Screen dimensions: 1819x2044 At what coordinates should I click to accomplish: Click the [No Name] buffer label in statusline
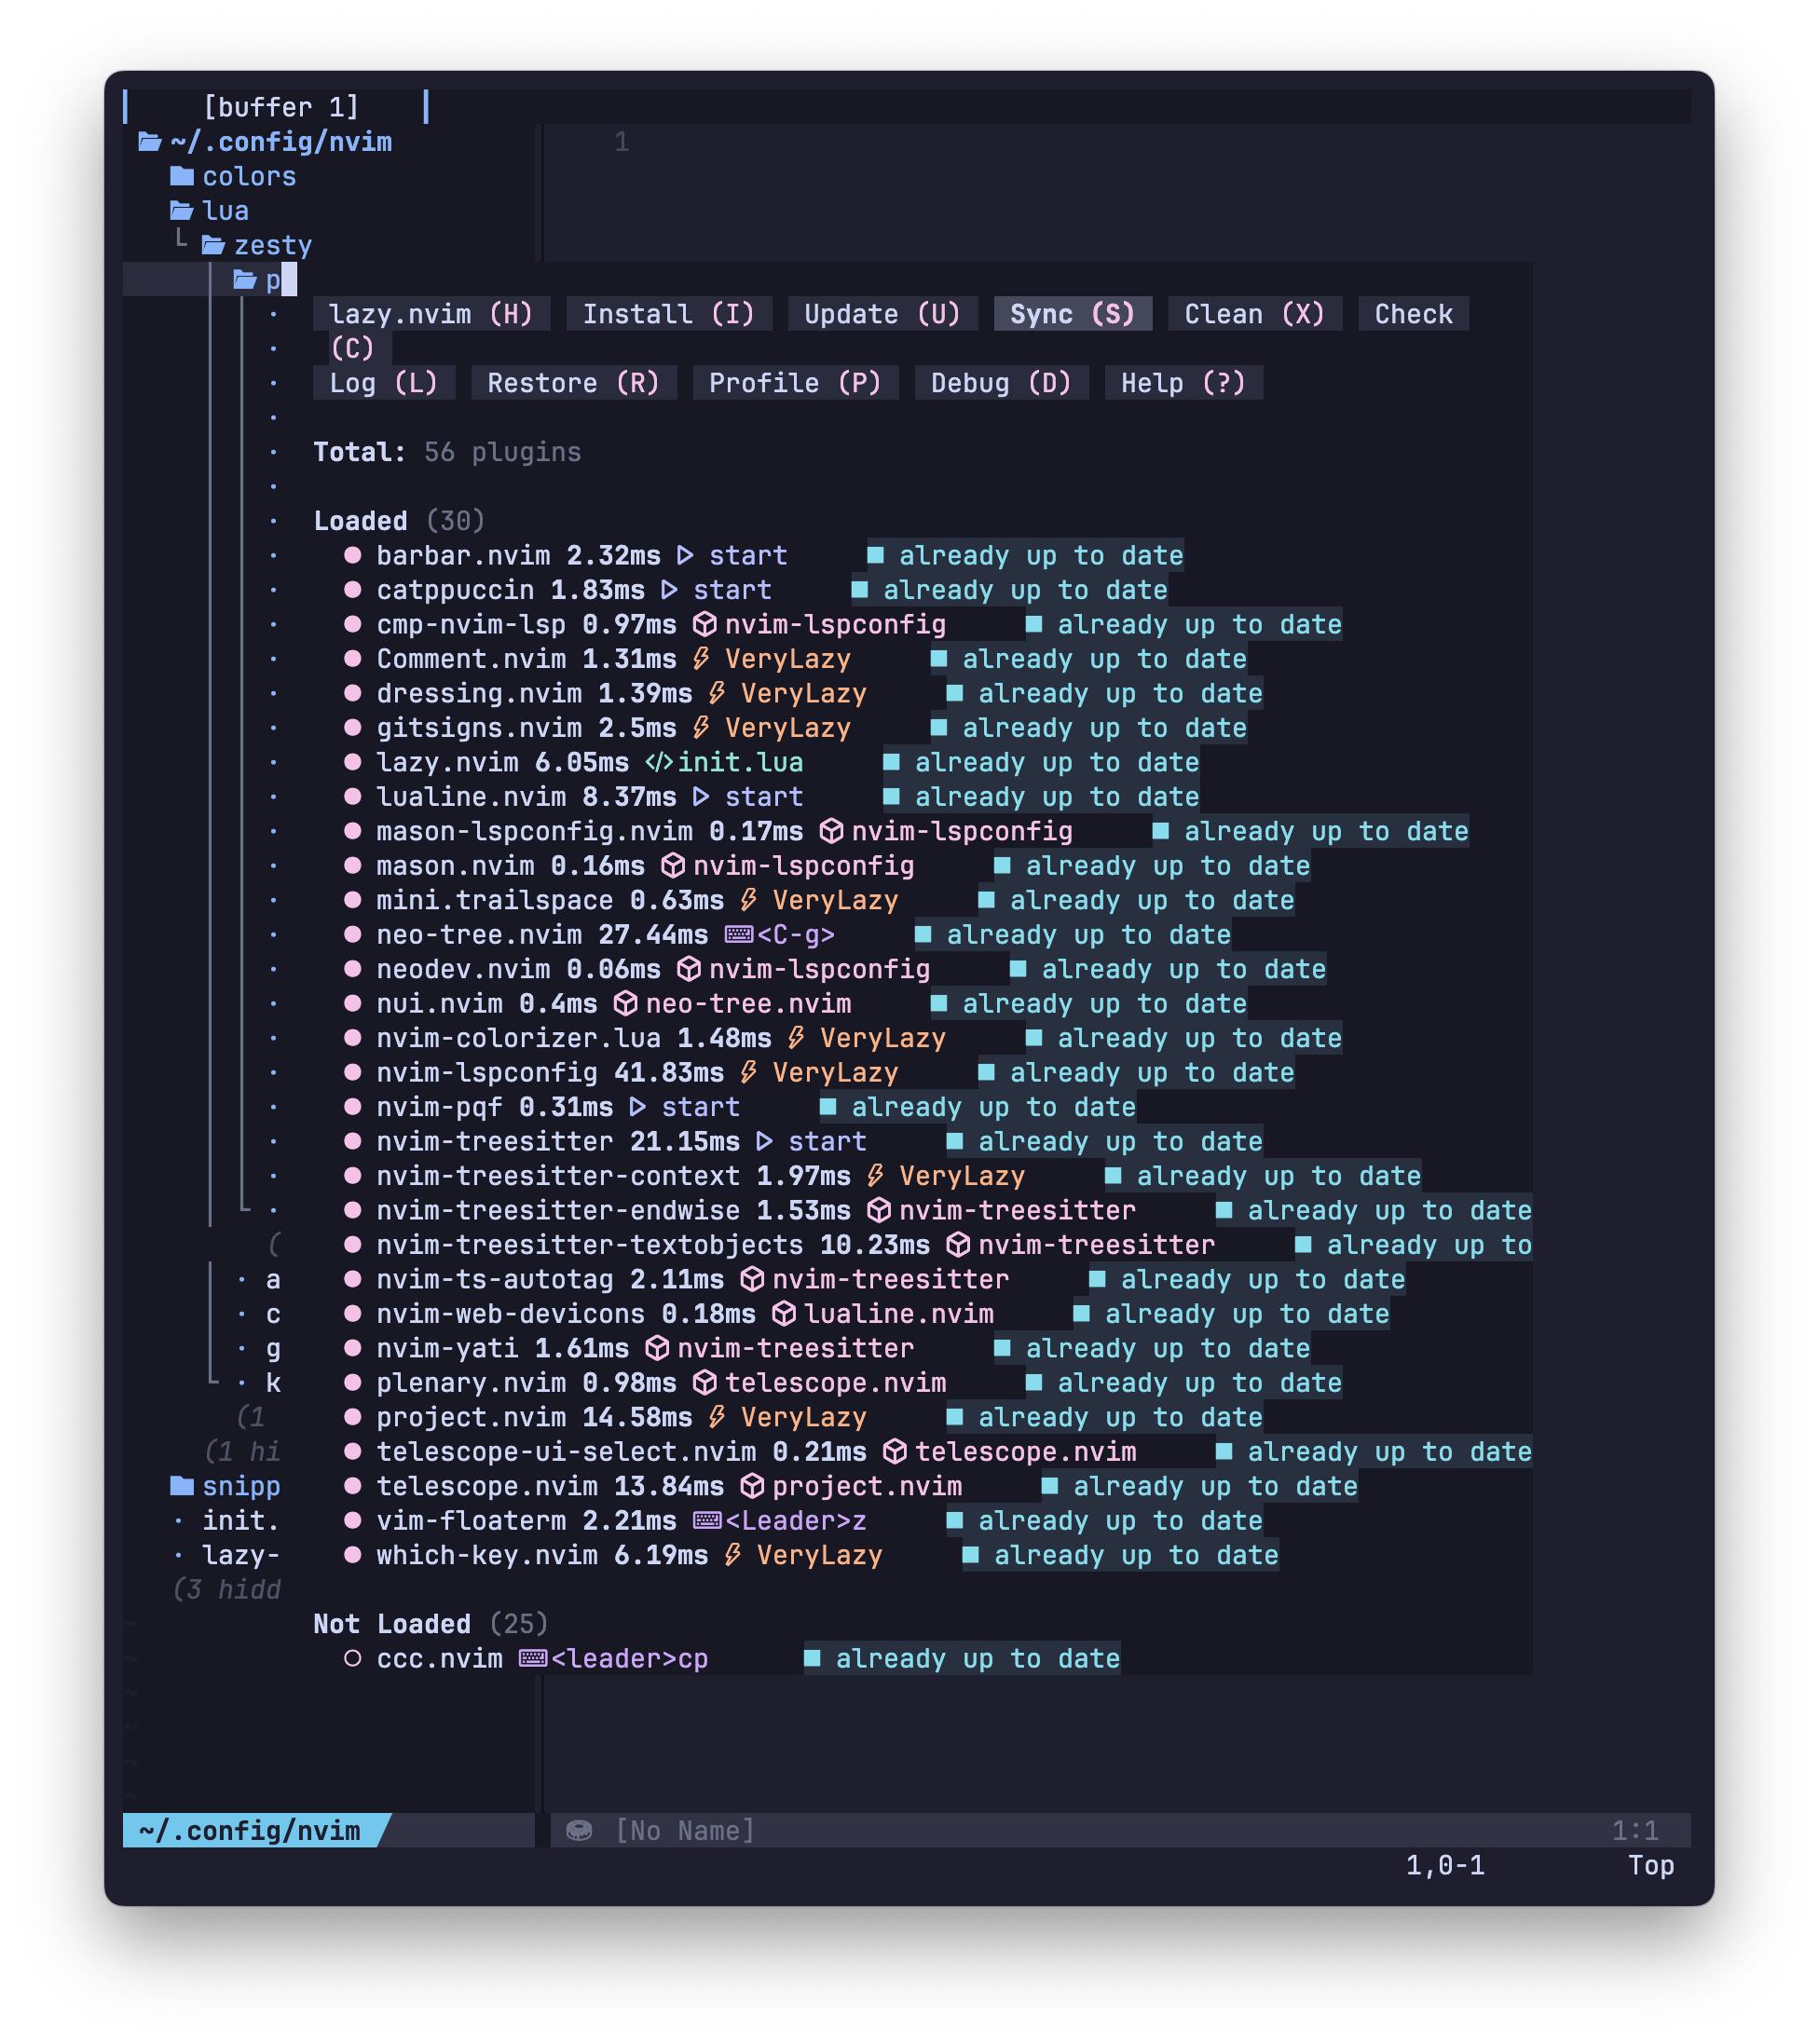[685, 1831]
